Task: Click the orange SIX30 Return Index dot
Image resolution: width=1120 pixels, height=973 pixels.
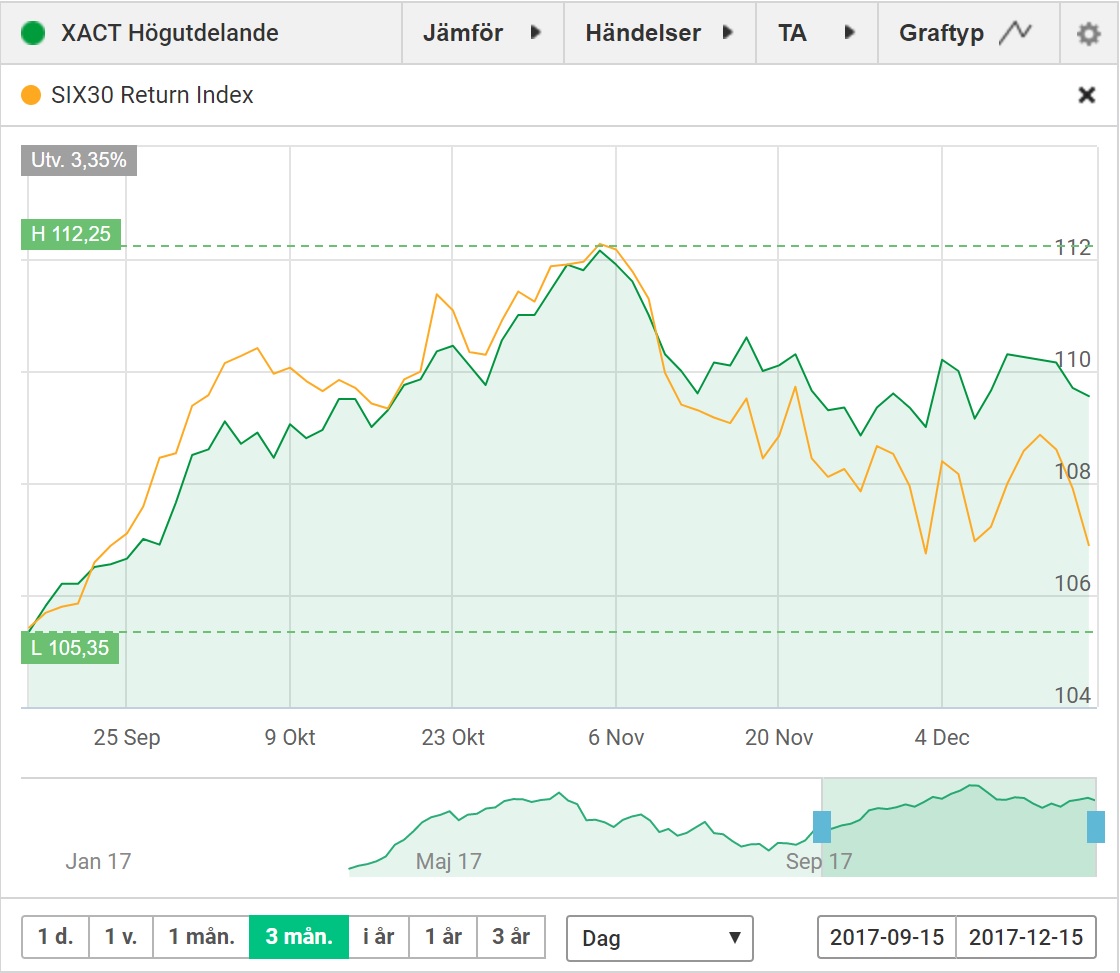Action: (x=31, y=95)
